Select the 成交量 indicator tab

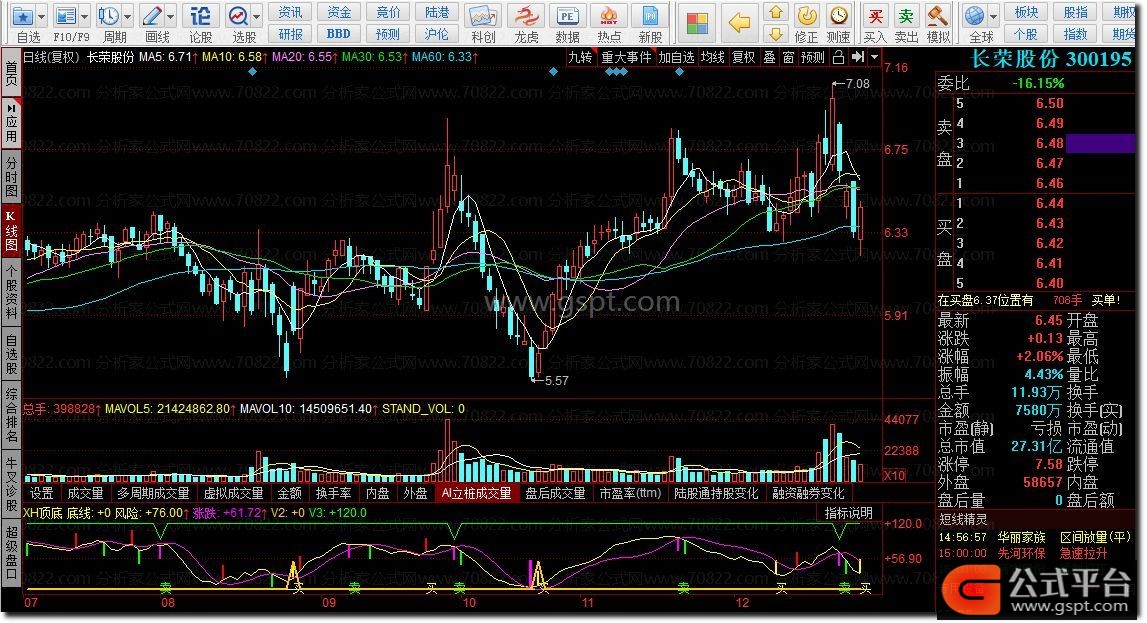85,494
